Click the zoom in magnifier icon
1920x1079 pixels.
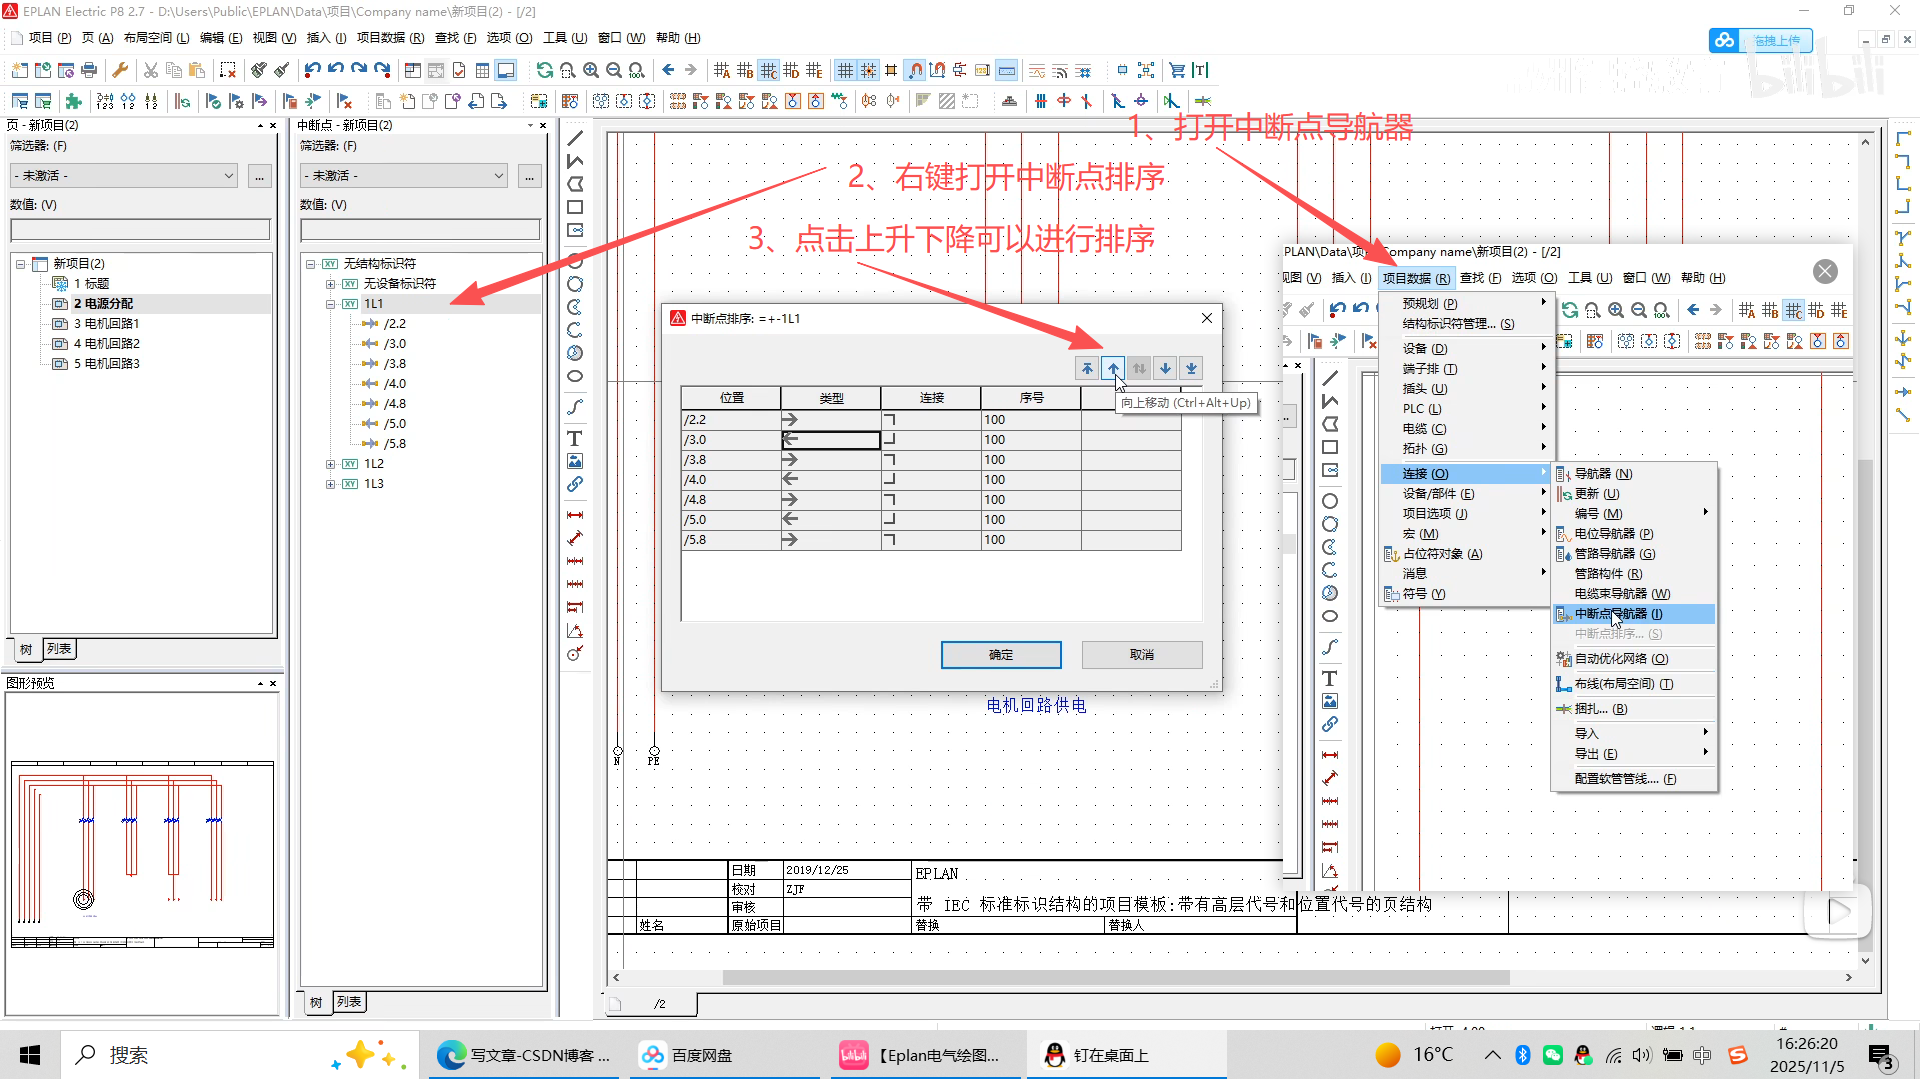click(591, 70)
